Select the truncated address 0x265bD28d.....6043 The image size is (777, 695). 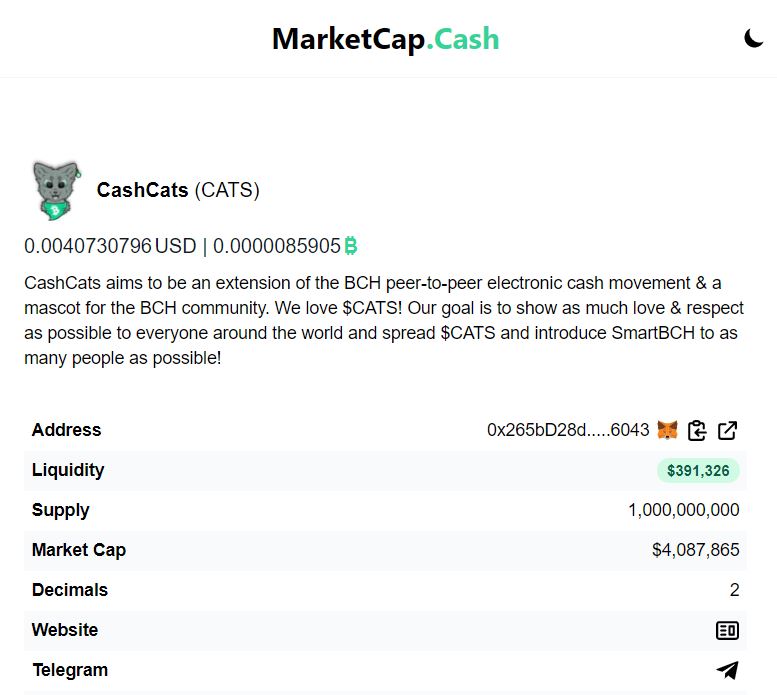[568, 430]
